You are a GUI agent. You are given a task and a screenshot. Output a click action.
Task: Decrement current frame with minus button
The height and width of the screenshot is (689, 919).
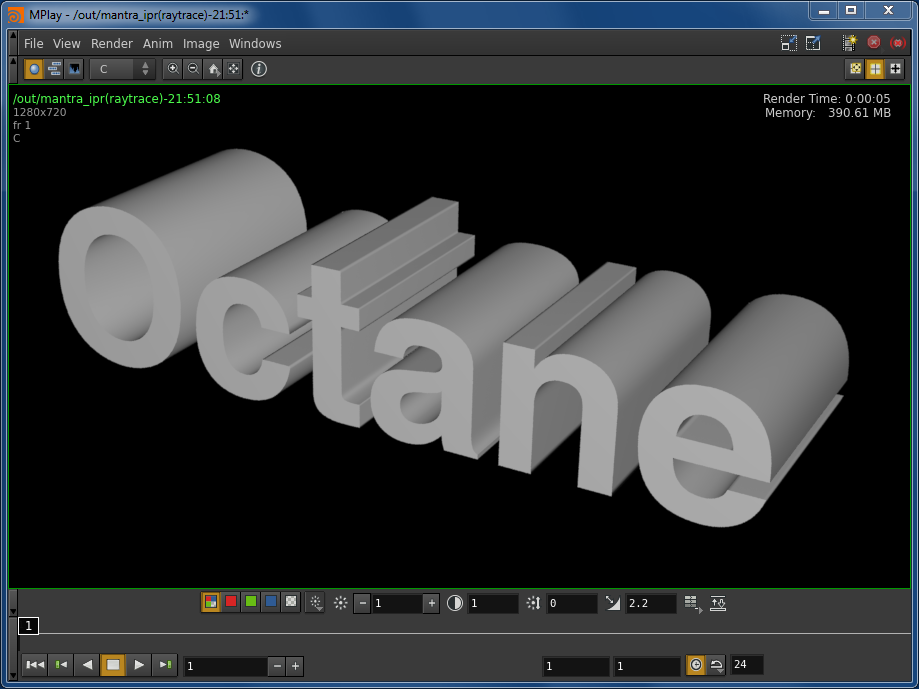[x=277, y=666]
